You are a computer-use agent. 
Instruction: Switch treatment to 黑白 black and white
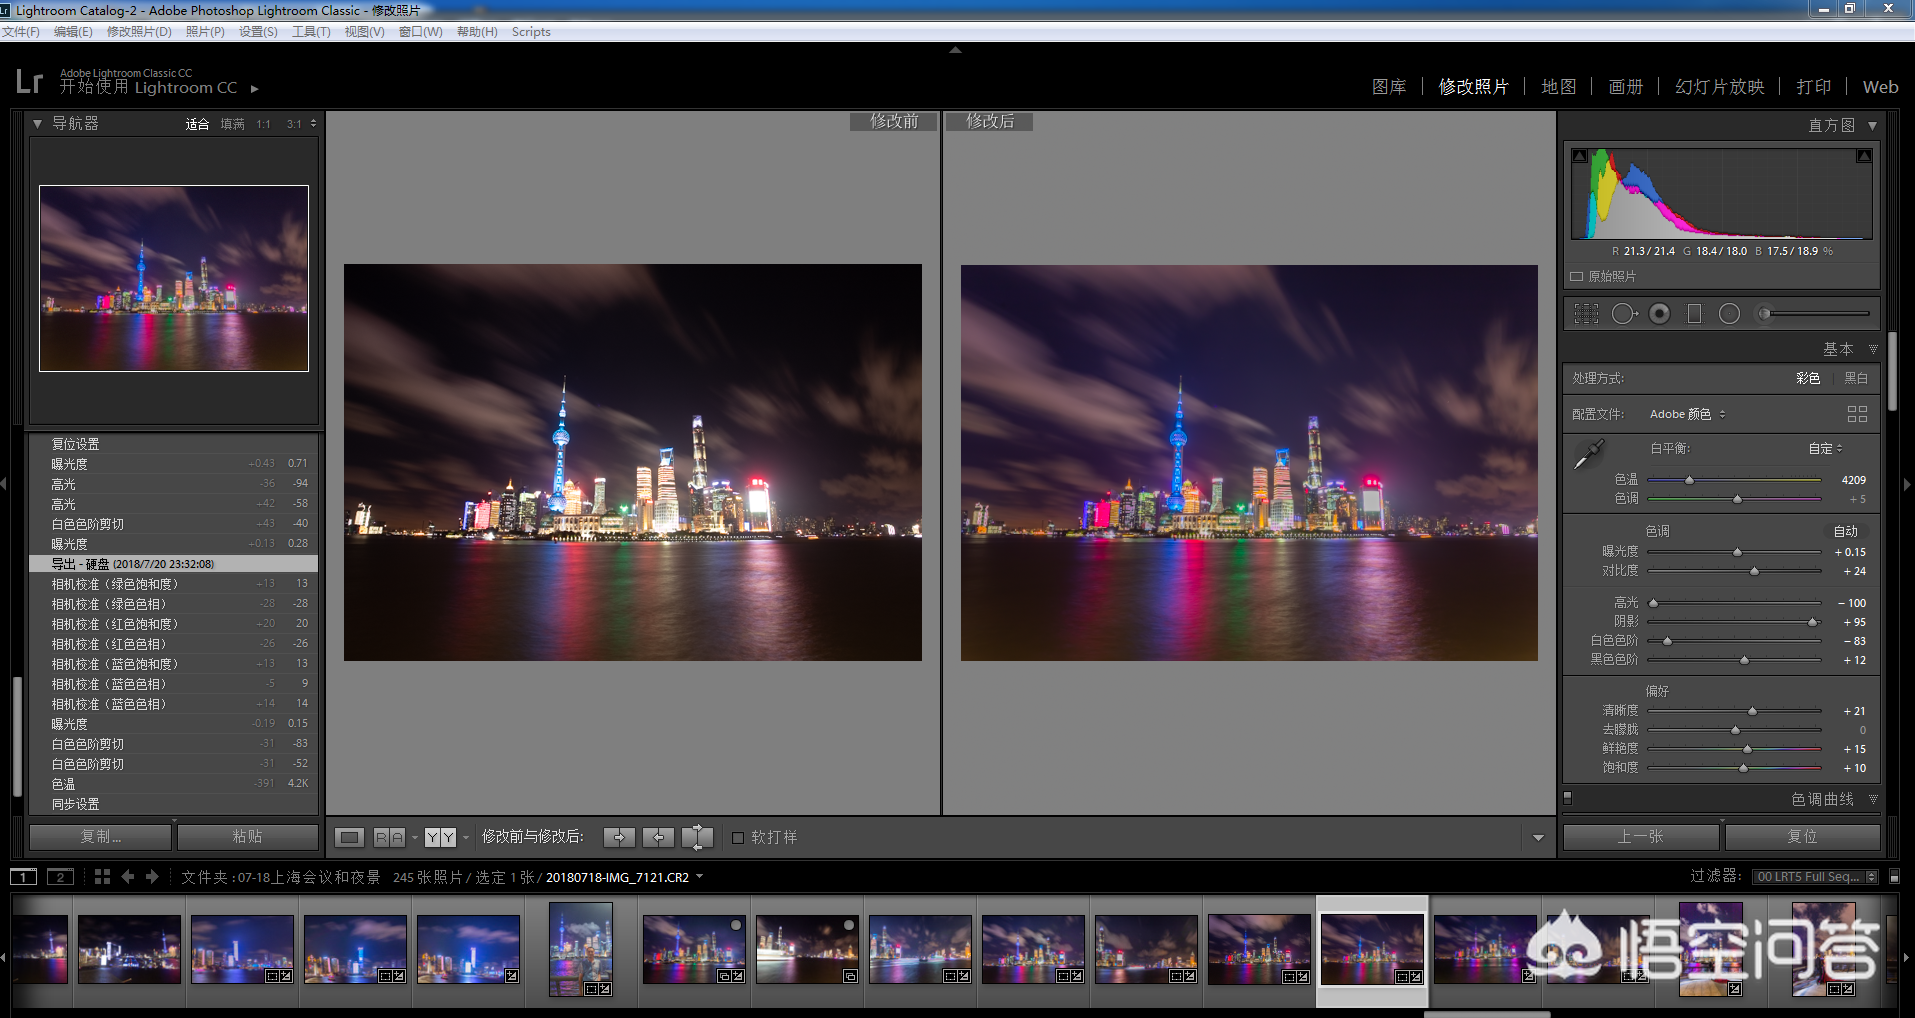click(1855, 378)
